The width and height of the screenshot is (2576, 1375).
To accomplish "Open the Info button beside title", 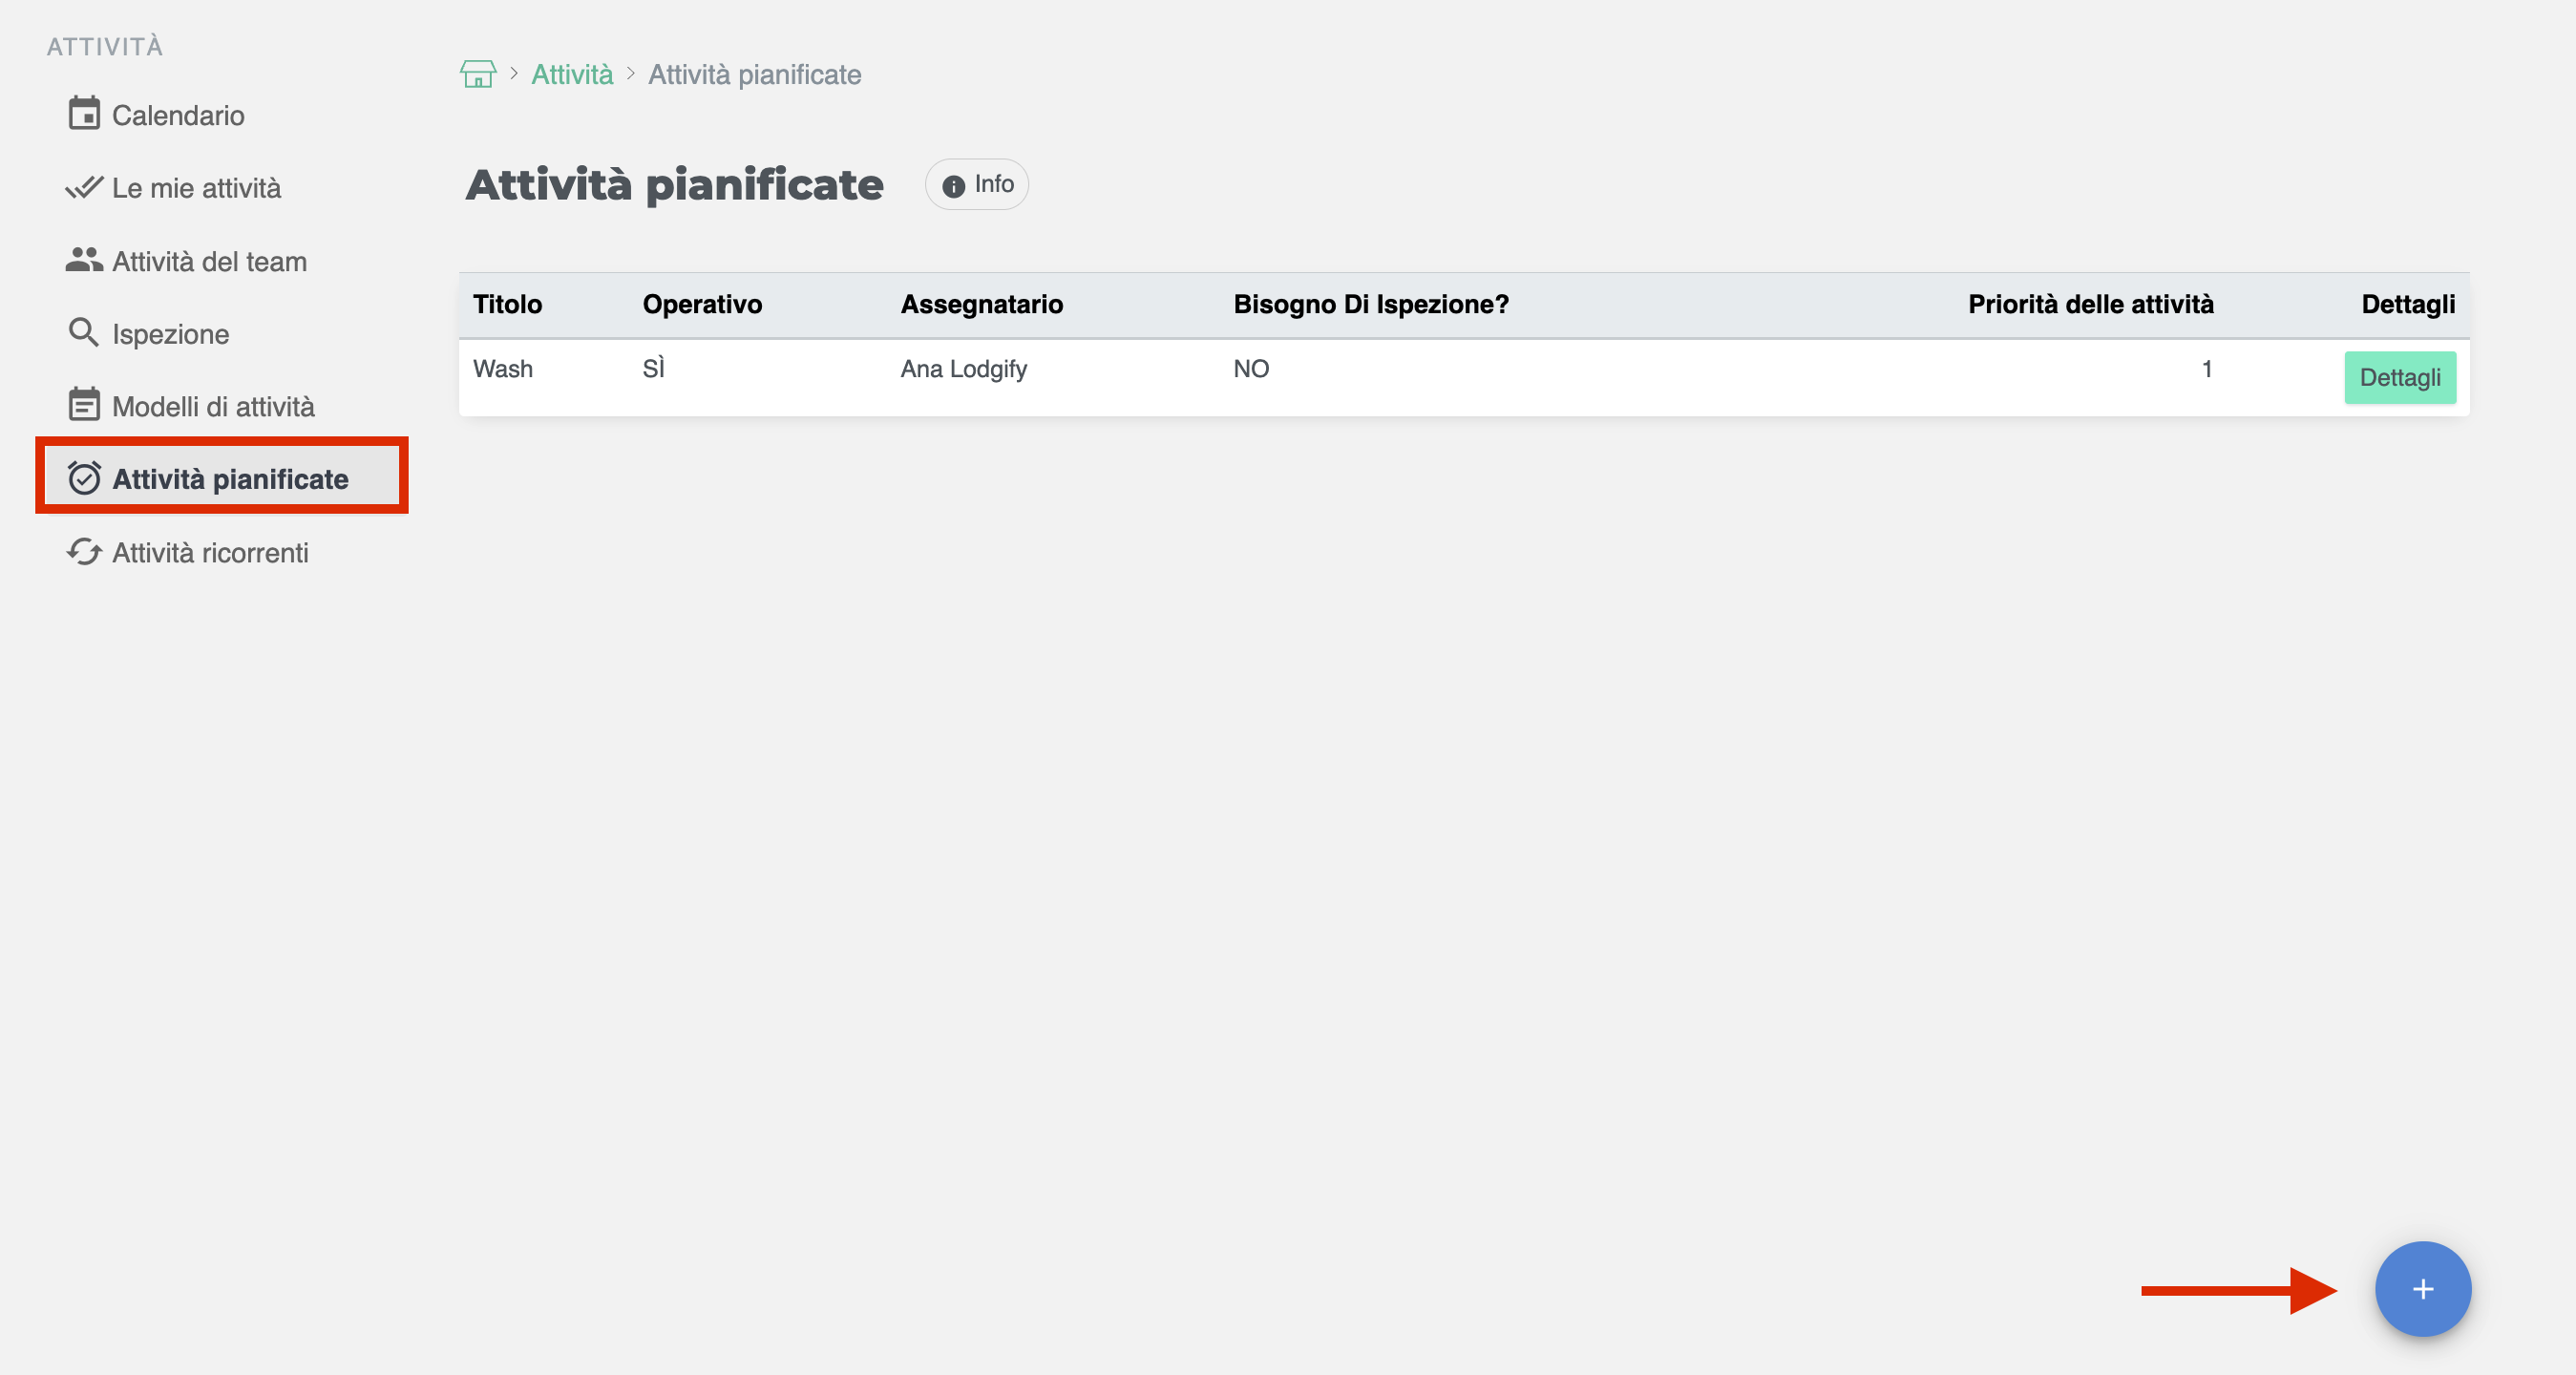I will (x=977, y=184).
